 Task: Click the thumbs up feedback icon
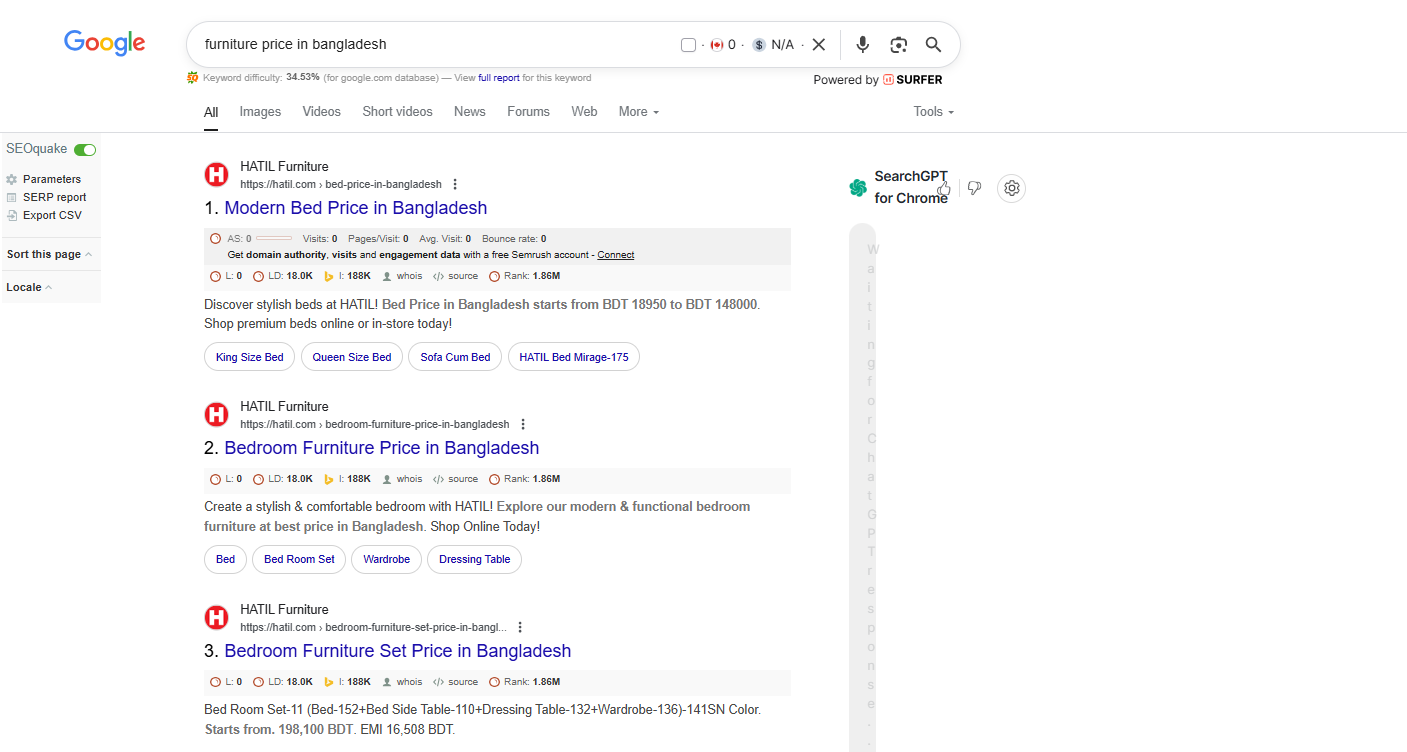tap(944, 188)
